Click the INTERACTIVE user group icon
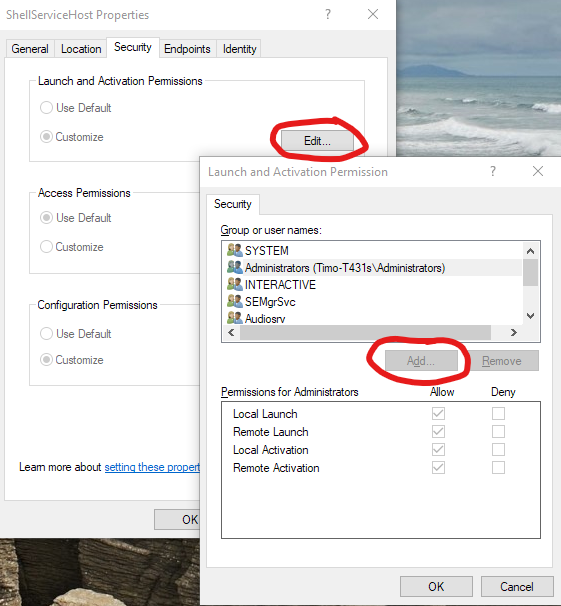 click(x=234, y=284)
